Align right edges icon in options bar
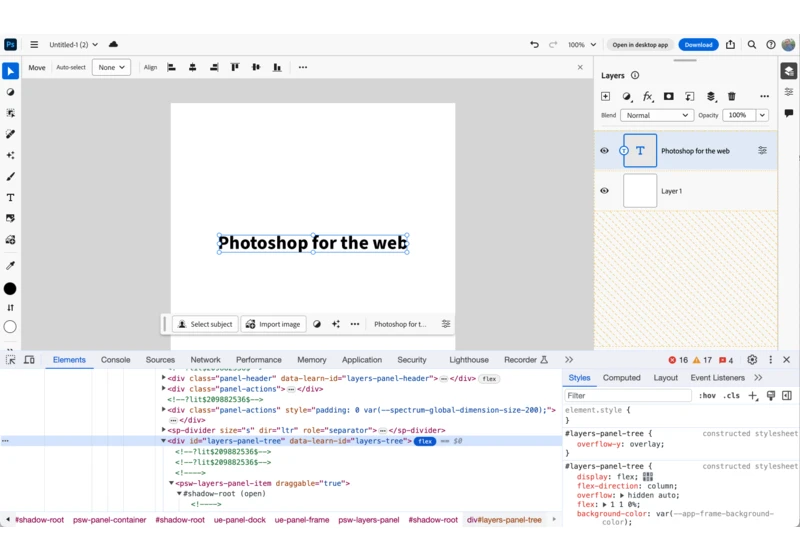This screenshot has height=560, width=800. (x=214, y=67)
